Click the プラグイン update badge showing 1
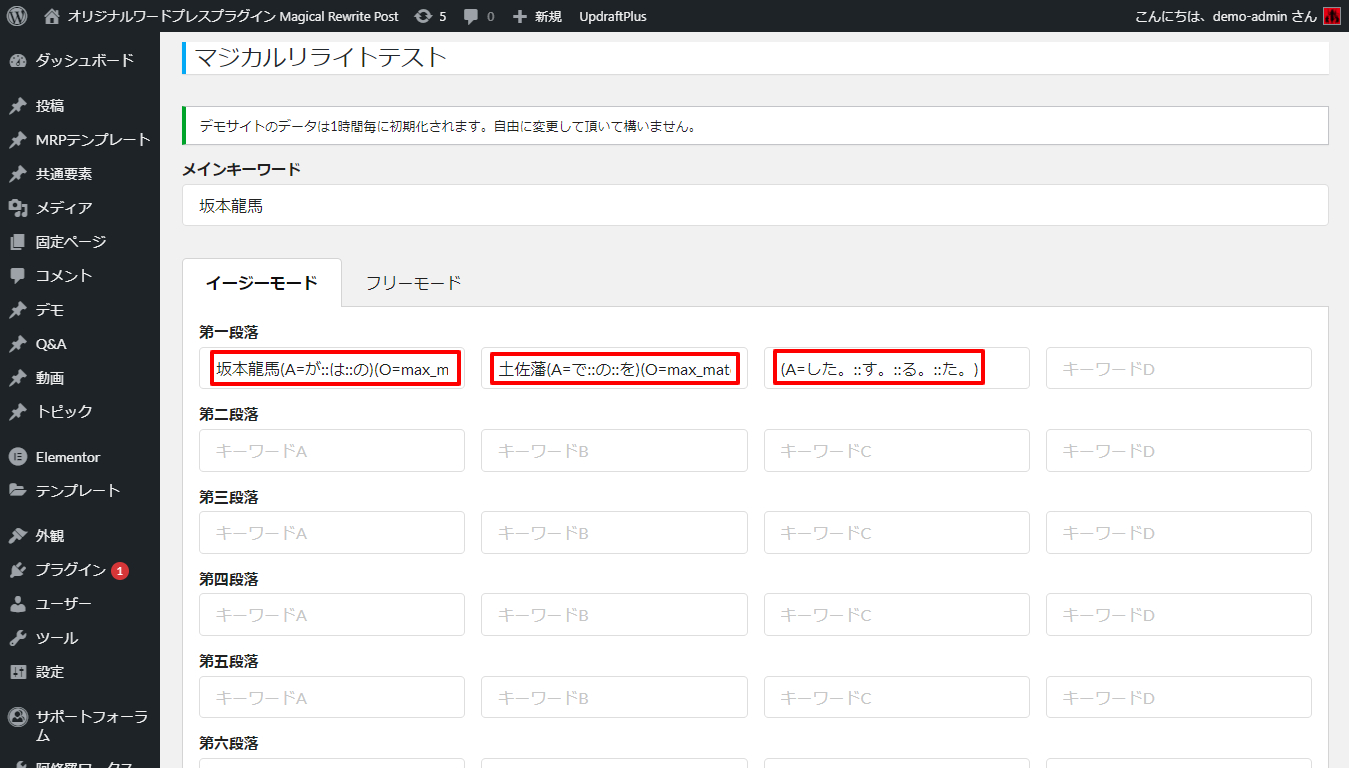The image size is (1349, 768). click(120, 571)
